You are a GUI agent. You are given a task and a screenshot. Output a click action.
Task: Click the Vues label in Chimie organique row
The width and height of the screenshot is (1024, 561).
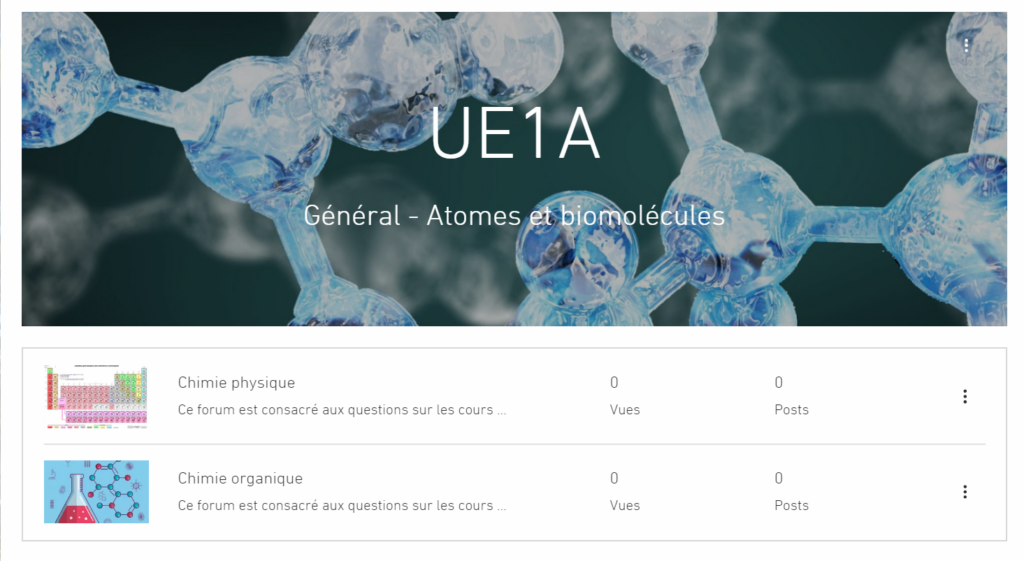point(625,505)
